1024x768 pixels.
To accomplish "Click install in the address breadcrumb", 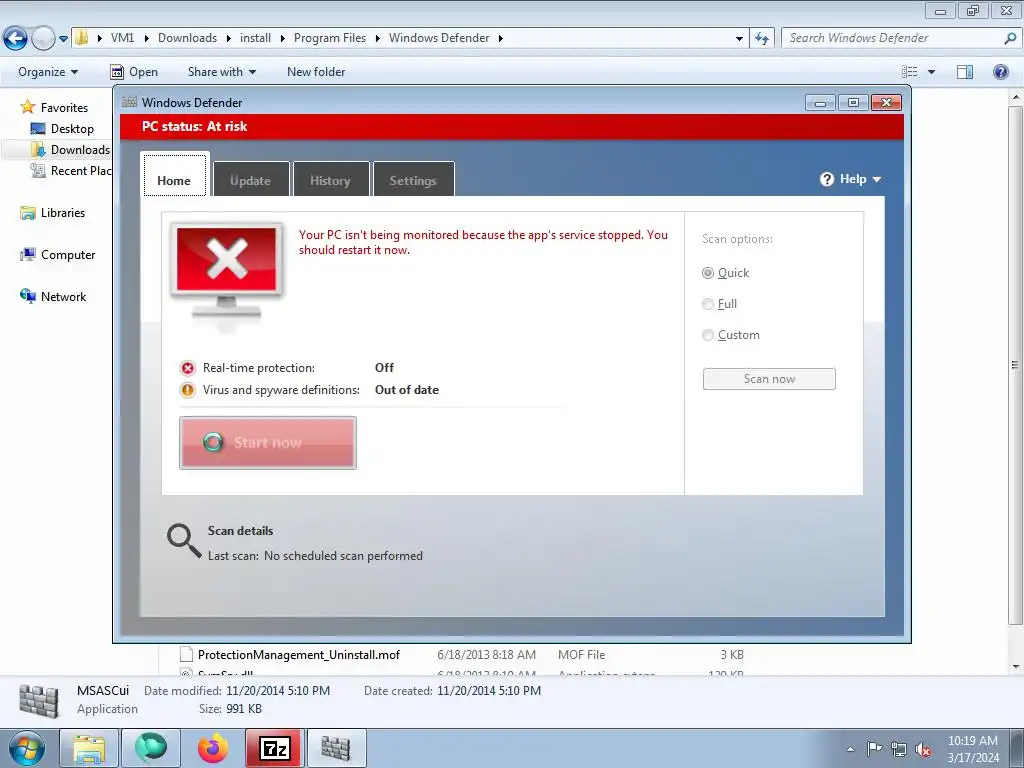I will (x=255, y=38).
